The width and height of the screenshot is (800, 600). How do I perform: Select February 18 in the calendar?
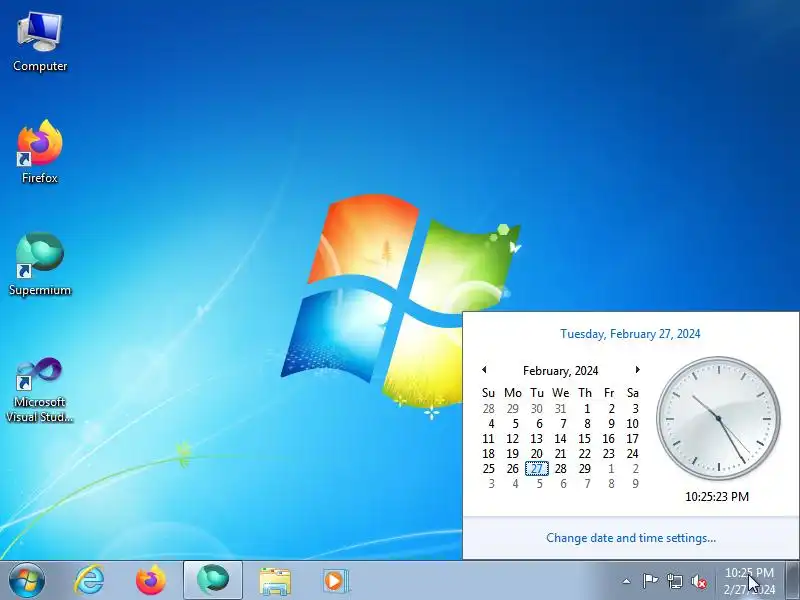(488, 454)
